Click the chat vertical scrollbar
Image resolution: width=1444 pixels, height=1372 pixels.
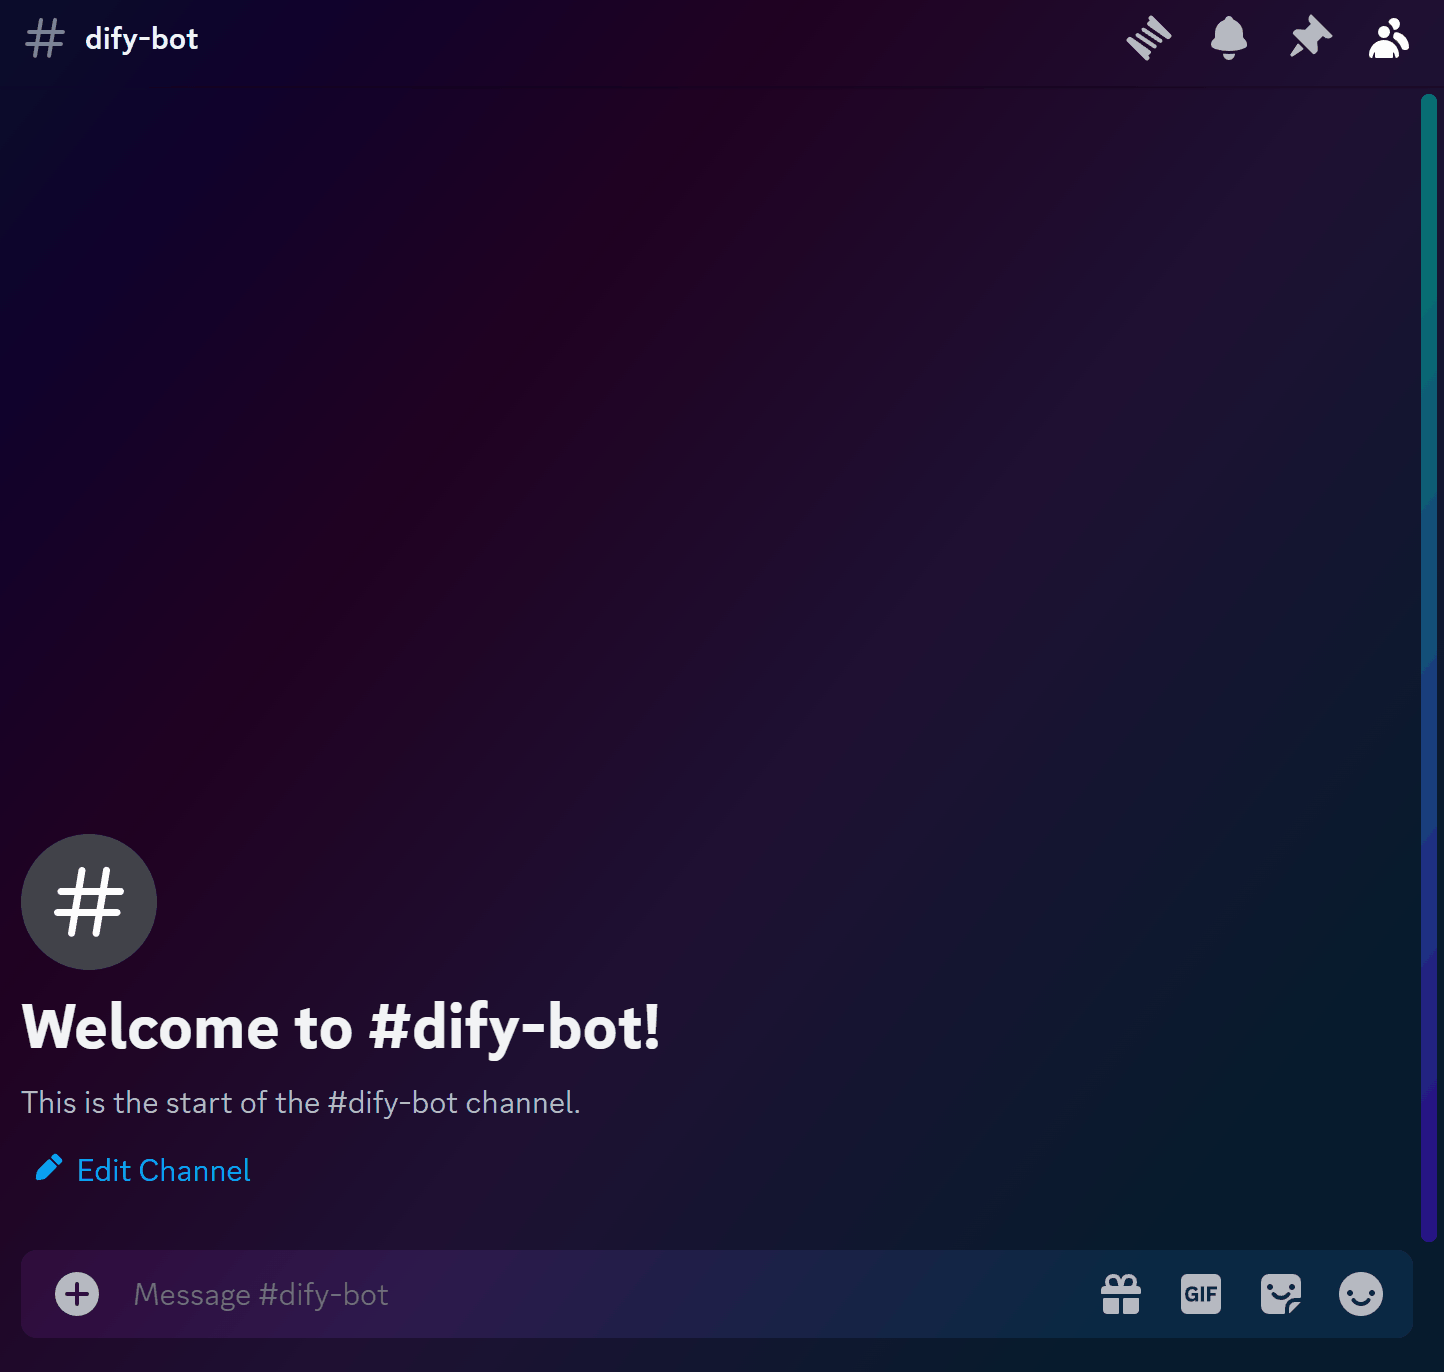click(1429, 668)
